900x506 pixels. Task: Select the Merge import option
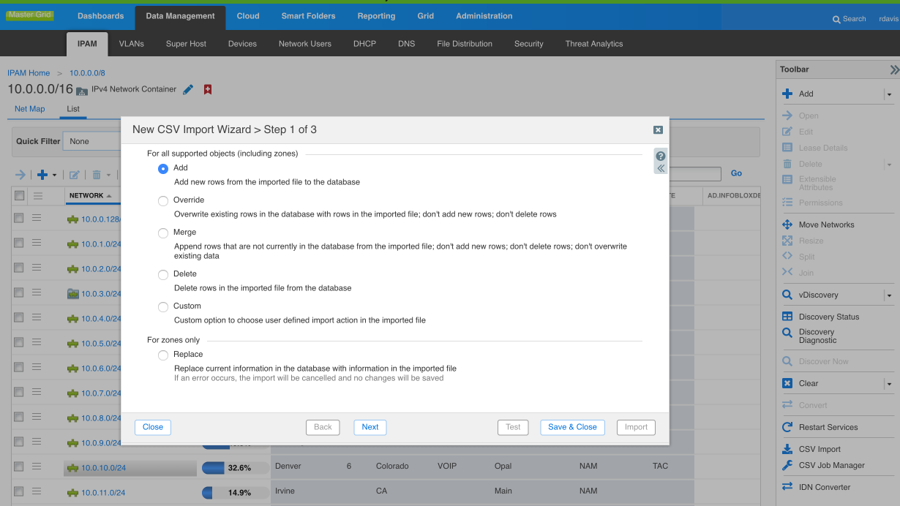pyautogui.click(x=163, y=233)
